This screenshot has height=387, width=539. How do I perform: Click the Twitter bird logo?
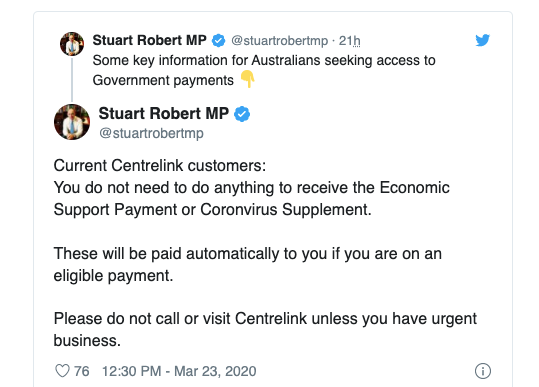pos(483,40)
